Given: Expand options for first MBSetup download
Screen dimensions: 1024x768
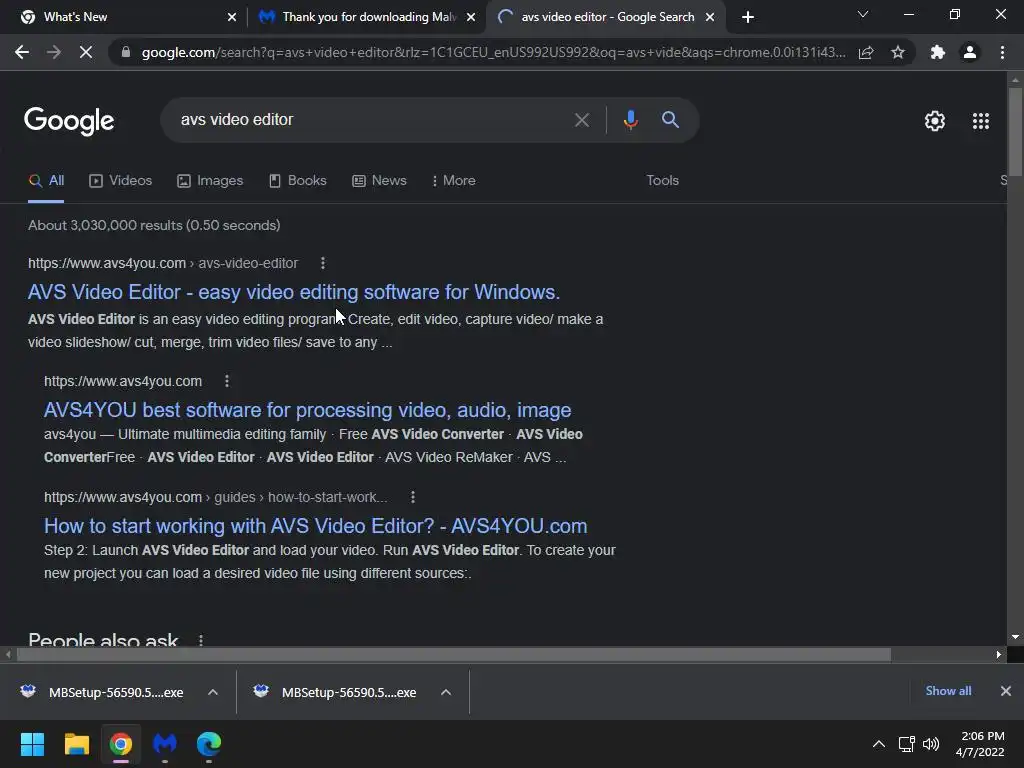Looking at the screenshot, I should click(x=213, y=692).
